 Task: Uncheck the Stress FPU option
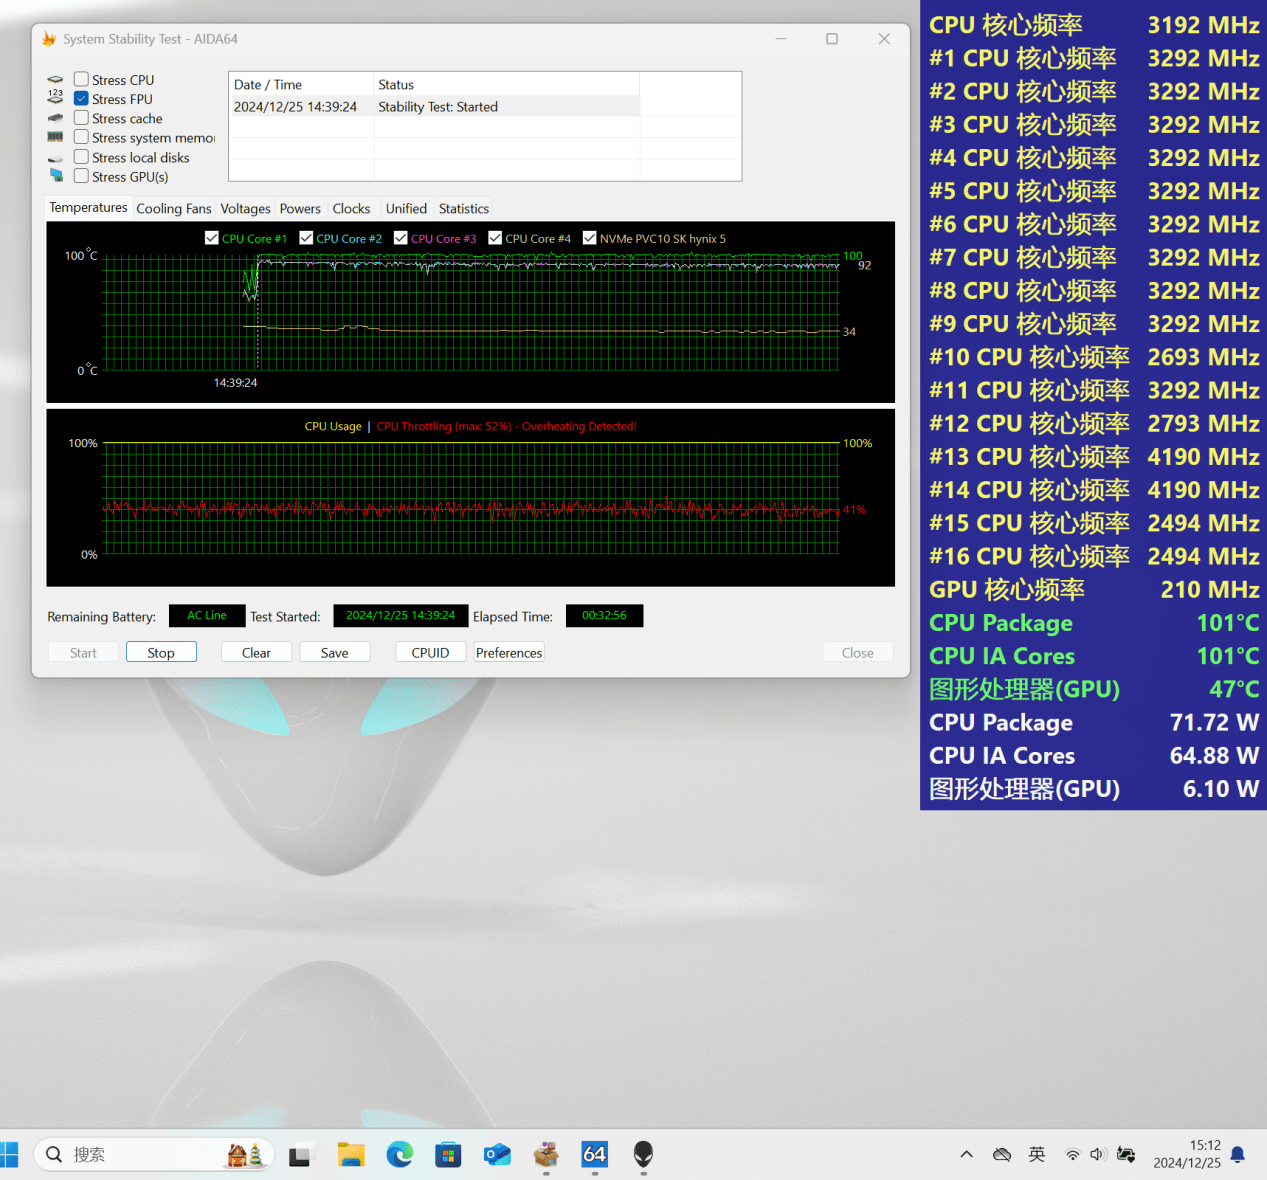coord(81,99)
